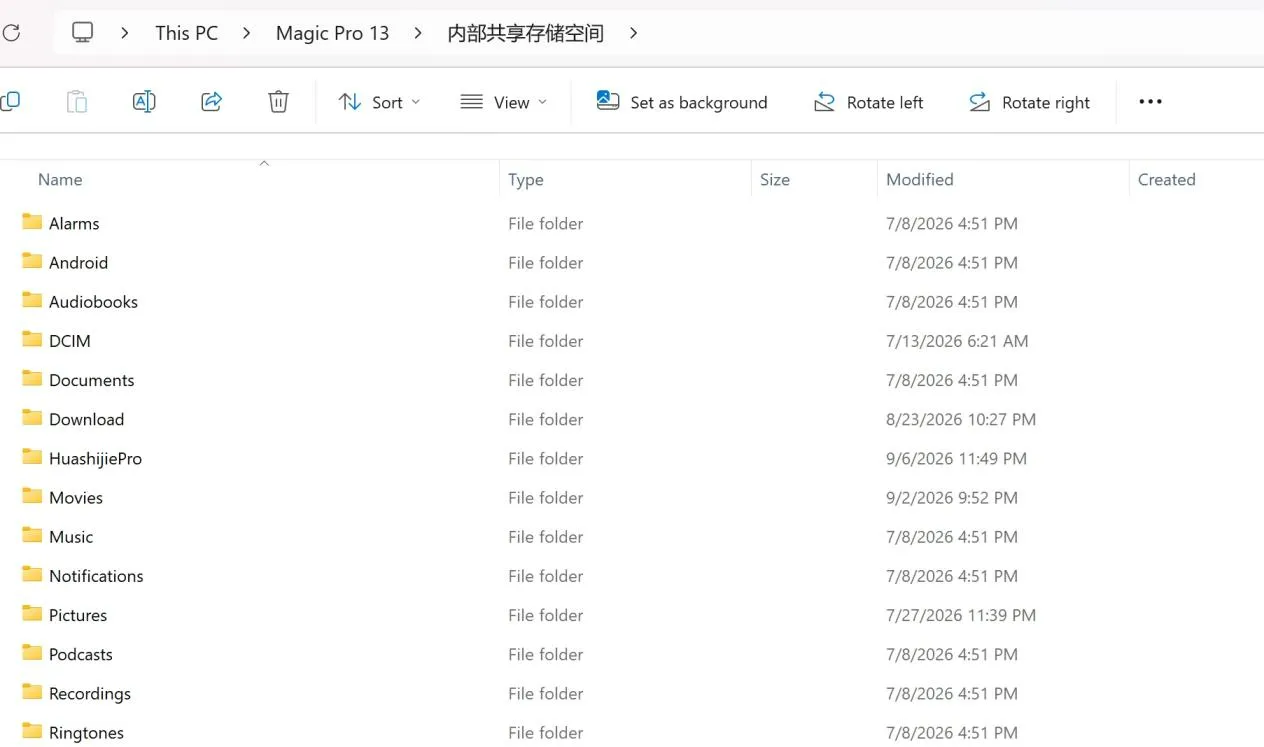Open the See more options ellipsis
The width and height of the screenshot is (1264, 747).
[x=1150, y=101]
